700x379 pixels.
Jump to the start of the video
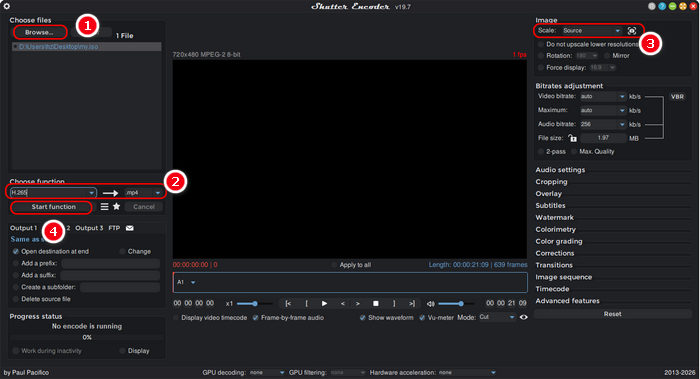pos(288,304)
